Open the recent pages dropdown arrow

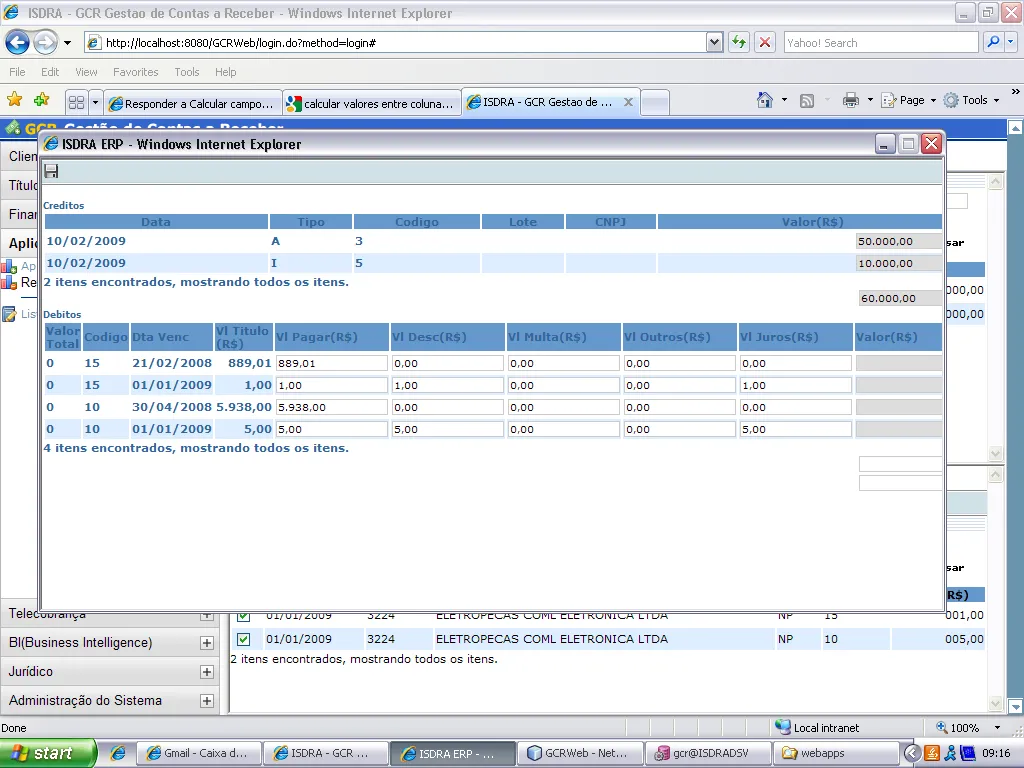67,43
